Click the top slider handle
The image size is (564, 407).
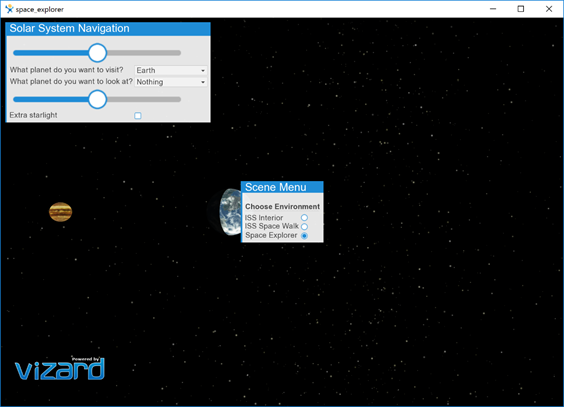coord(97,53)
